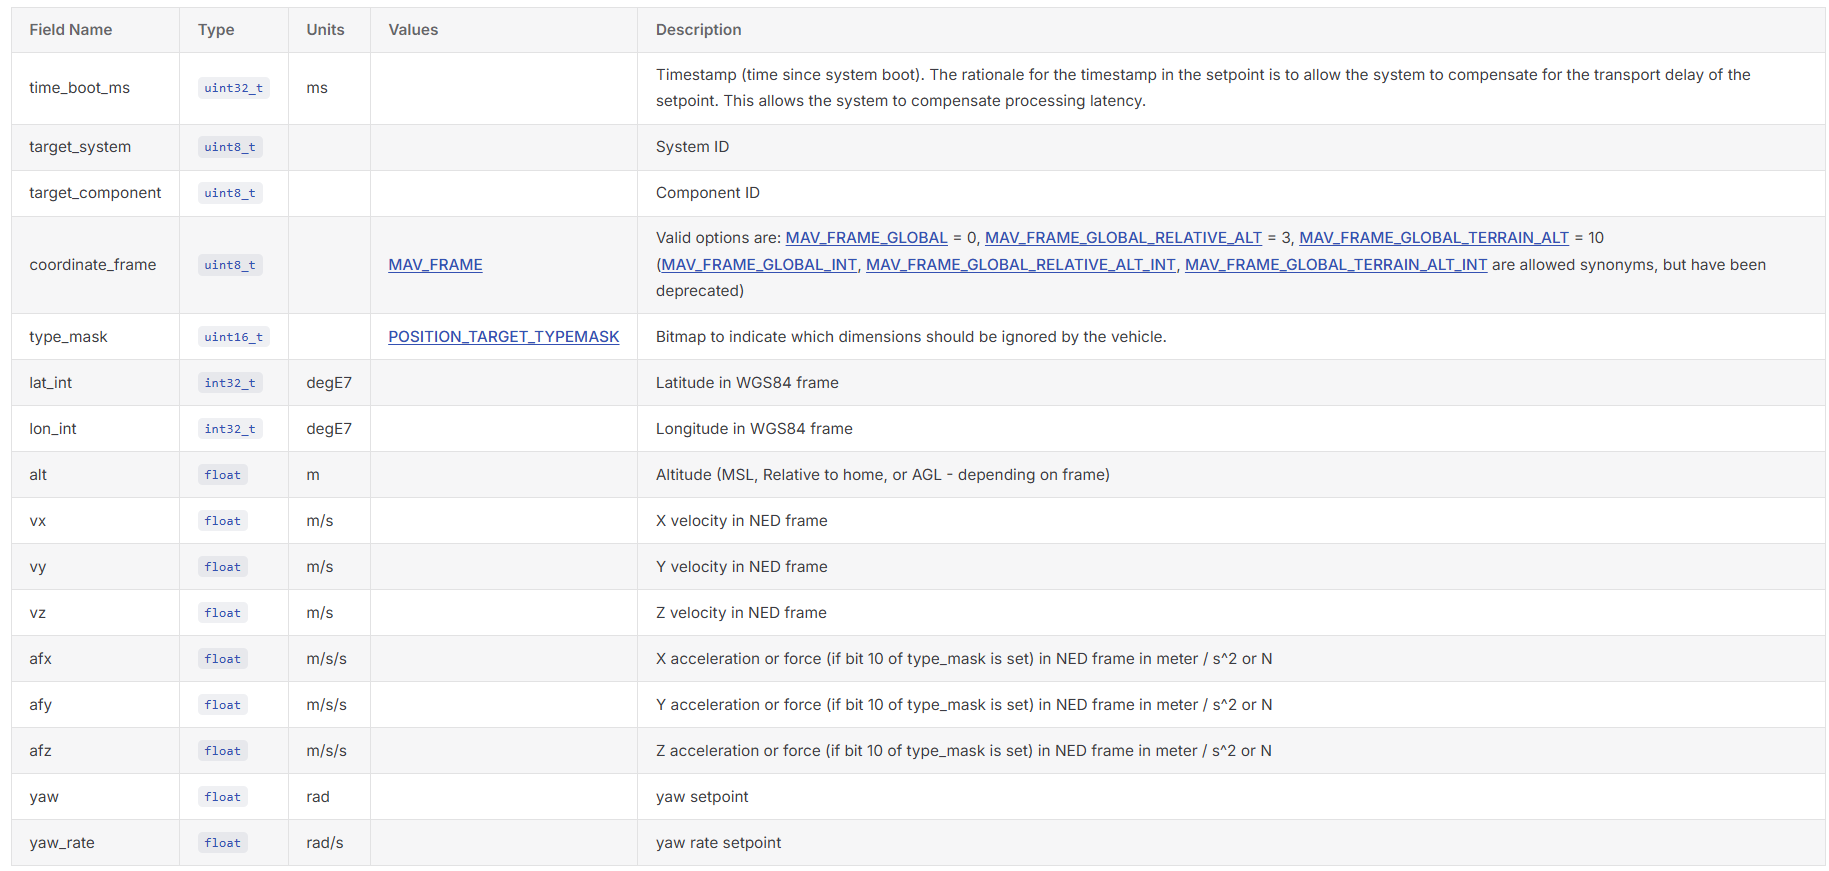Viewport: 1829px width, 871px height.
Task: Open the MAV_FRAME_GLOBAL_TERRAIN_ALT link
Action: pos(1433,238)
